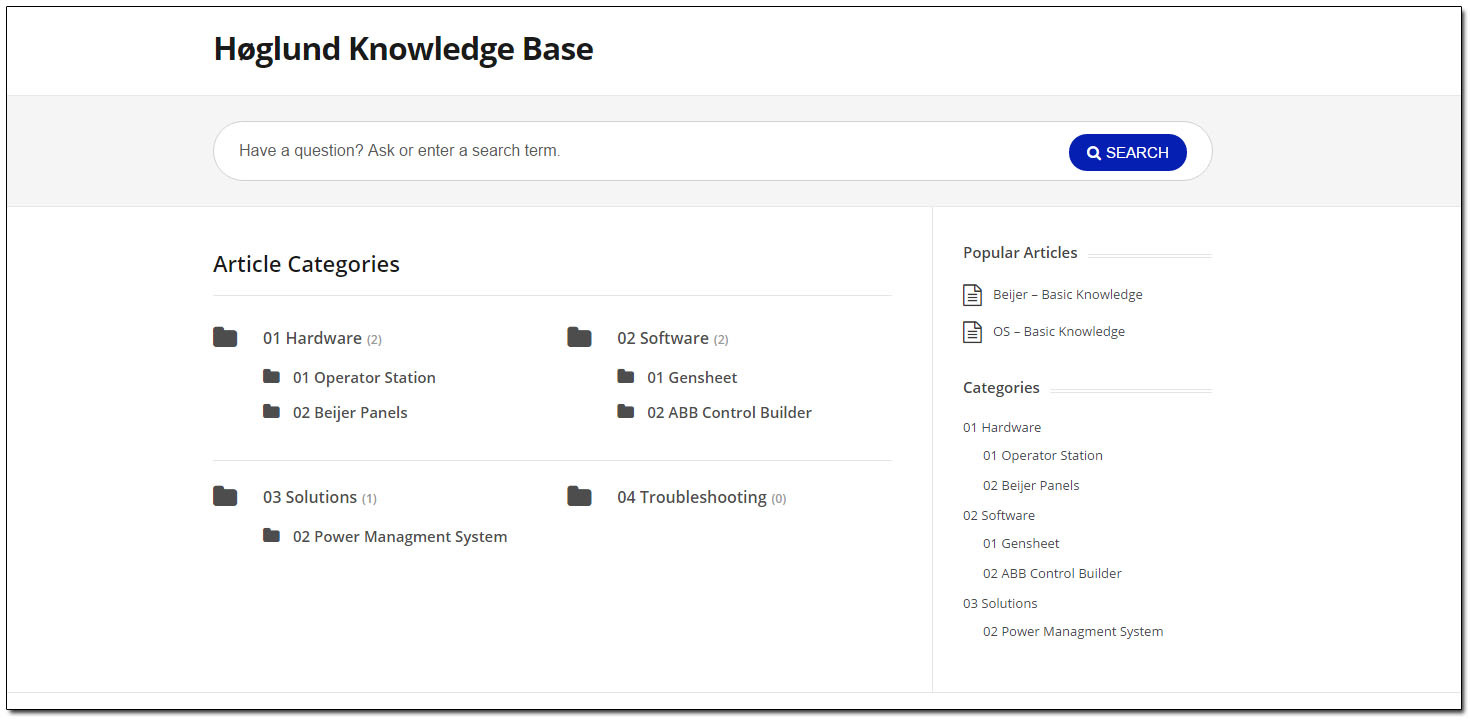Select 01 Hardware in sidebar Categories list
The image size is (1470, 720).
point(1002,428)
